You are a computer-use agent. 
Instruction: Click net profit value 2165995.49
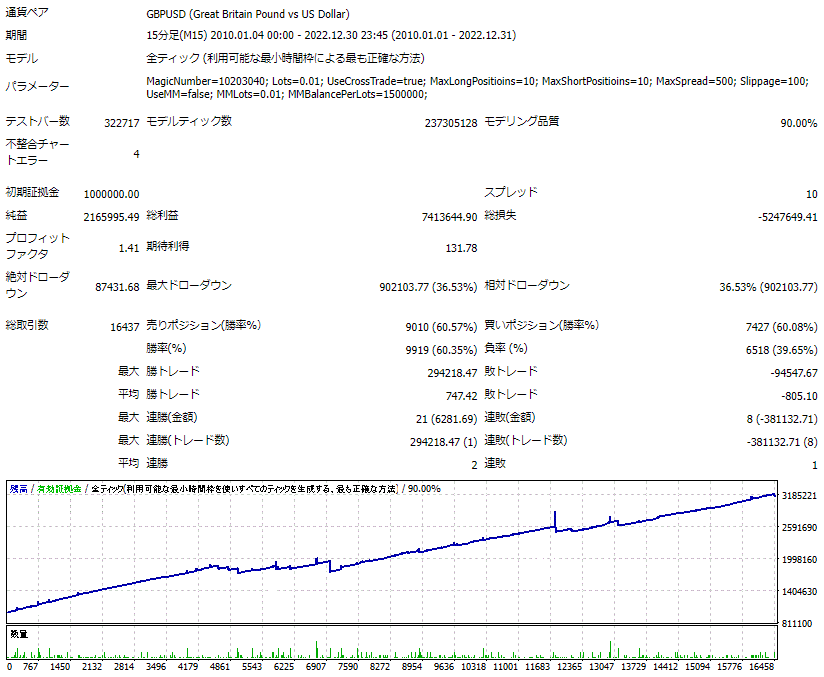pos(111,217)
